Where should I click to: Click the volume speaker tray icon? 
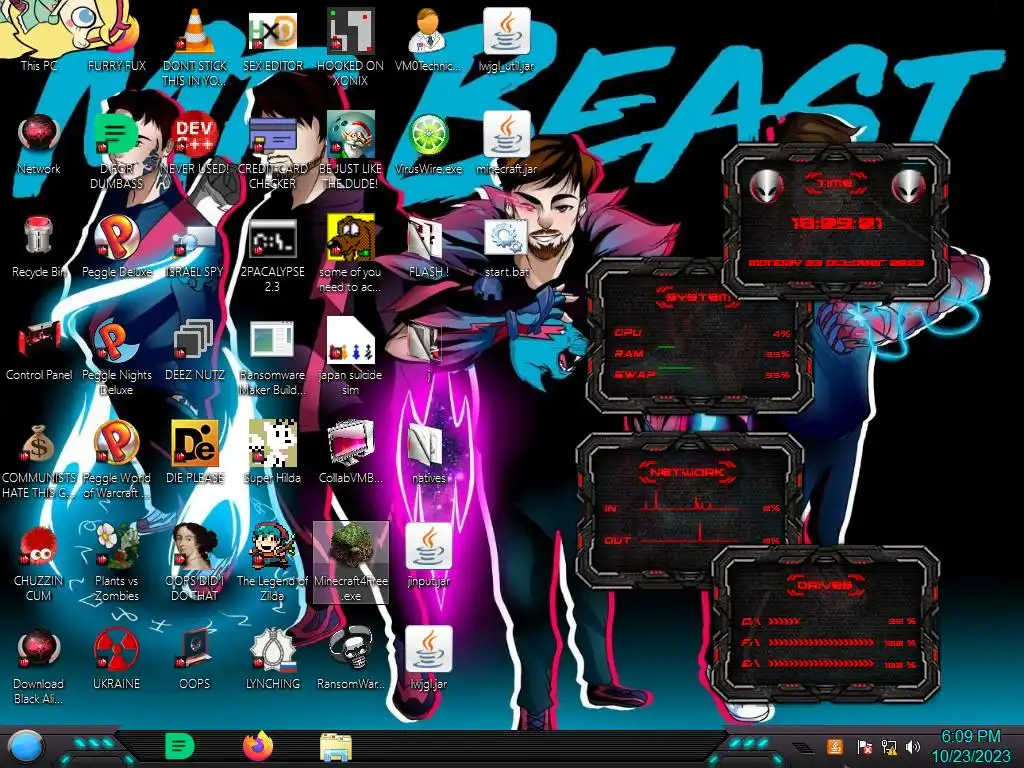point(913,746)
